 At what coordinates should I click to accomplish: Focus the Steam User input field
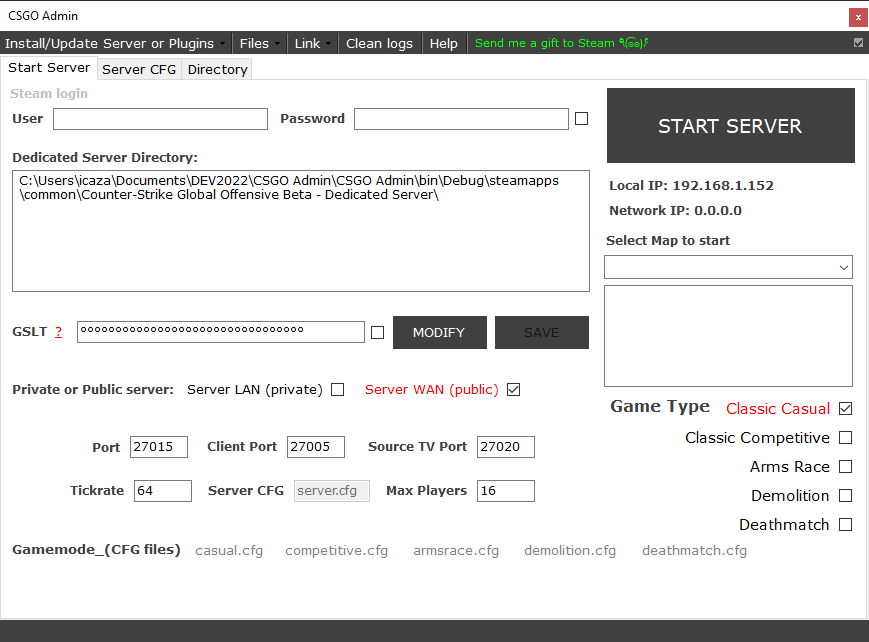tap(160, 119)
